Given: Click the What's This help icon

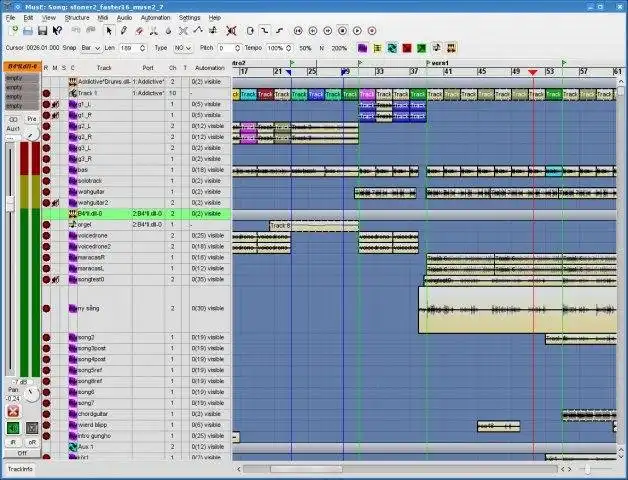Looking at the screenshot, I should (x=57, y=31).
